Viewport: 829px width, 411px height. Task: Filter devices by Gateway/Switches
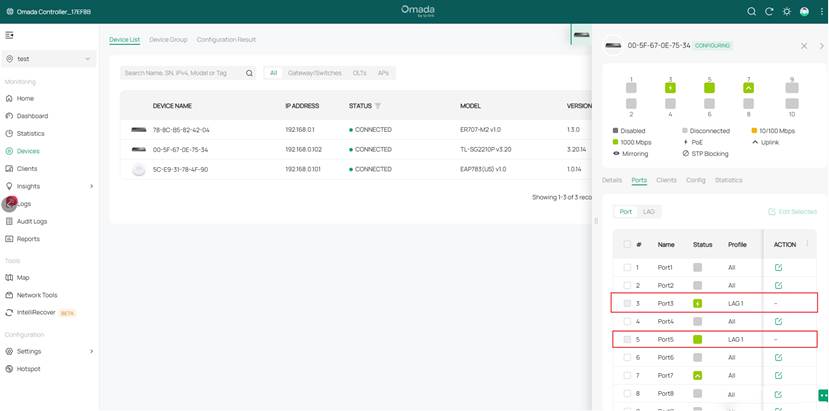tap(314, 73)
